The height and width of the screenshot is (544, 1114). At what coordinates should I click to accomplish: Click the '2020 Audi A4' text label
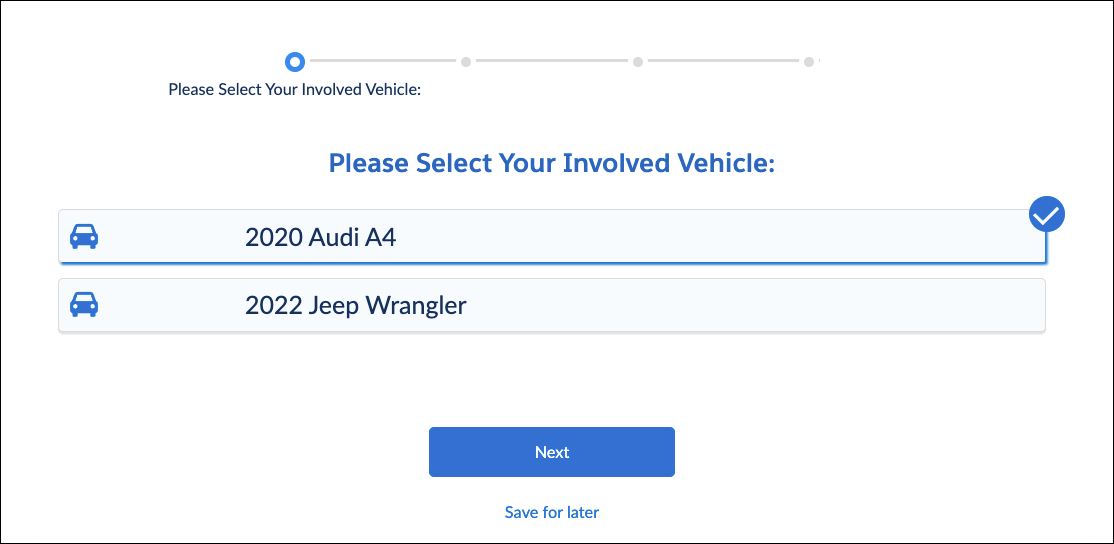coord(320,237)
